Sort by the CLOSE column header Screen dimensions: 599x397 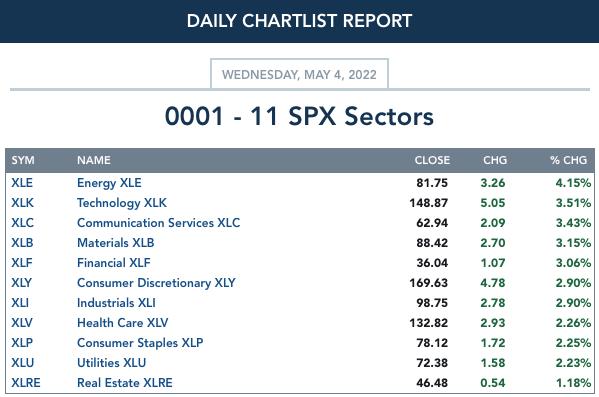click(x=432, y=160)
